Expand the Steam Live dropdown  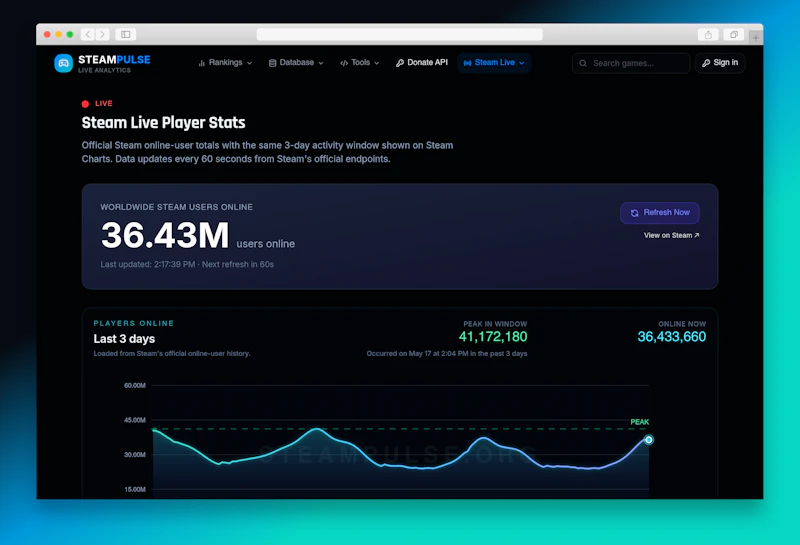pyautogui.click(x=494, y=63)
